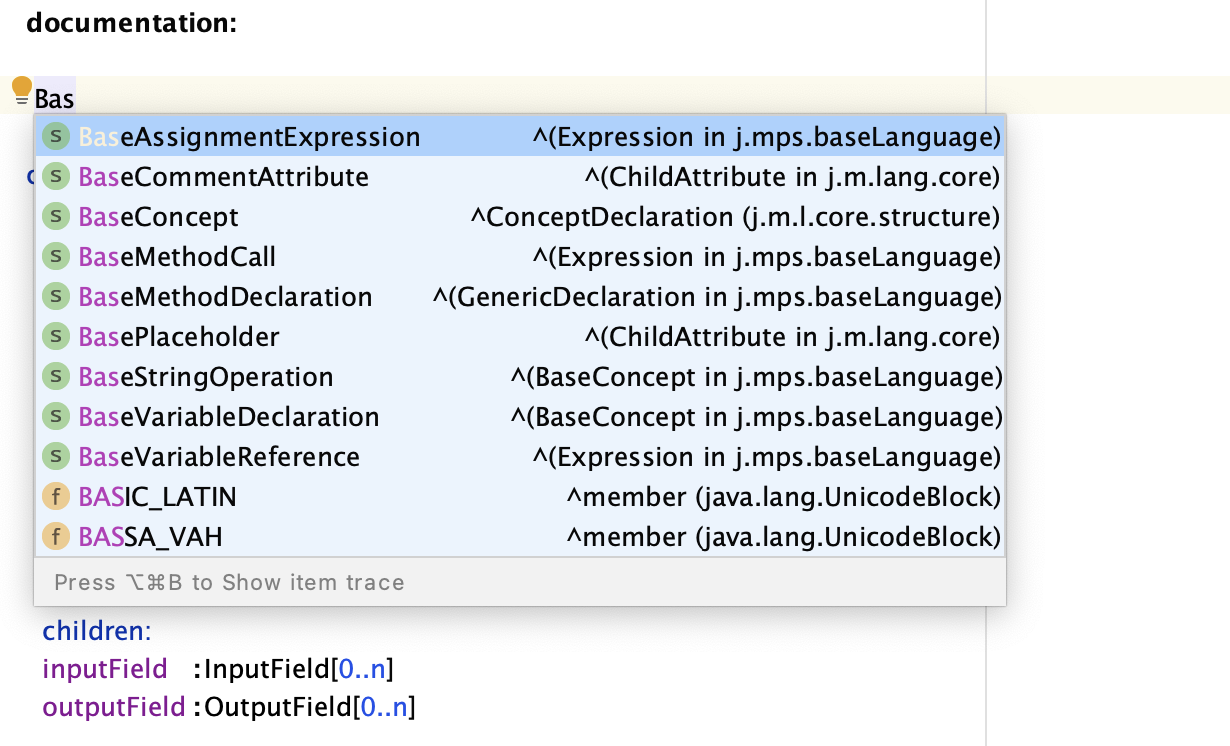Click the lightbulb intention icon
The width and height of the screenshot is (1230, 746).
(20, 90)
